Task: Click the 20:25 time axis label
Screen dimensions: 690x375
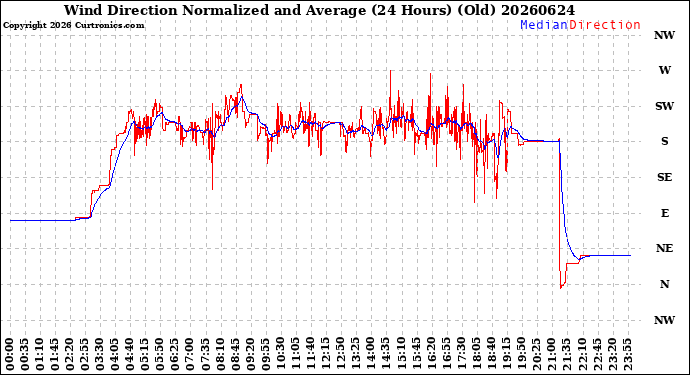Action: pos(536,355)
